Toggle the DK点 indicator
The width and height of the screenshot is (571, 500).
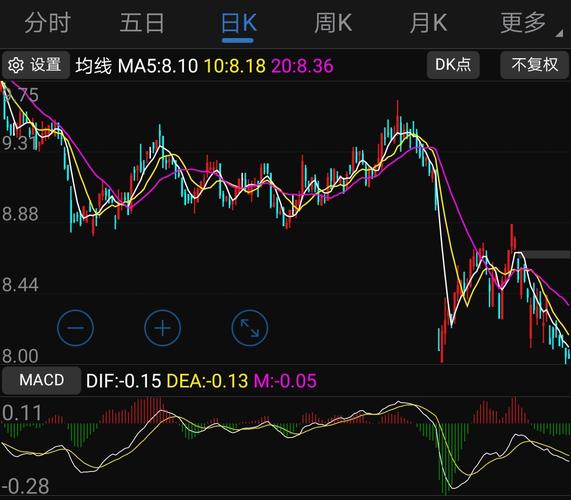[453, 65]
